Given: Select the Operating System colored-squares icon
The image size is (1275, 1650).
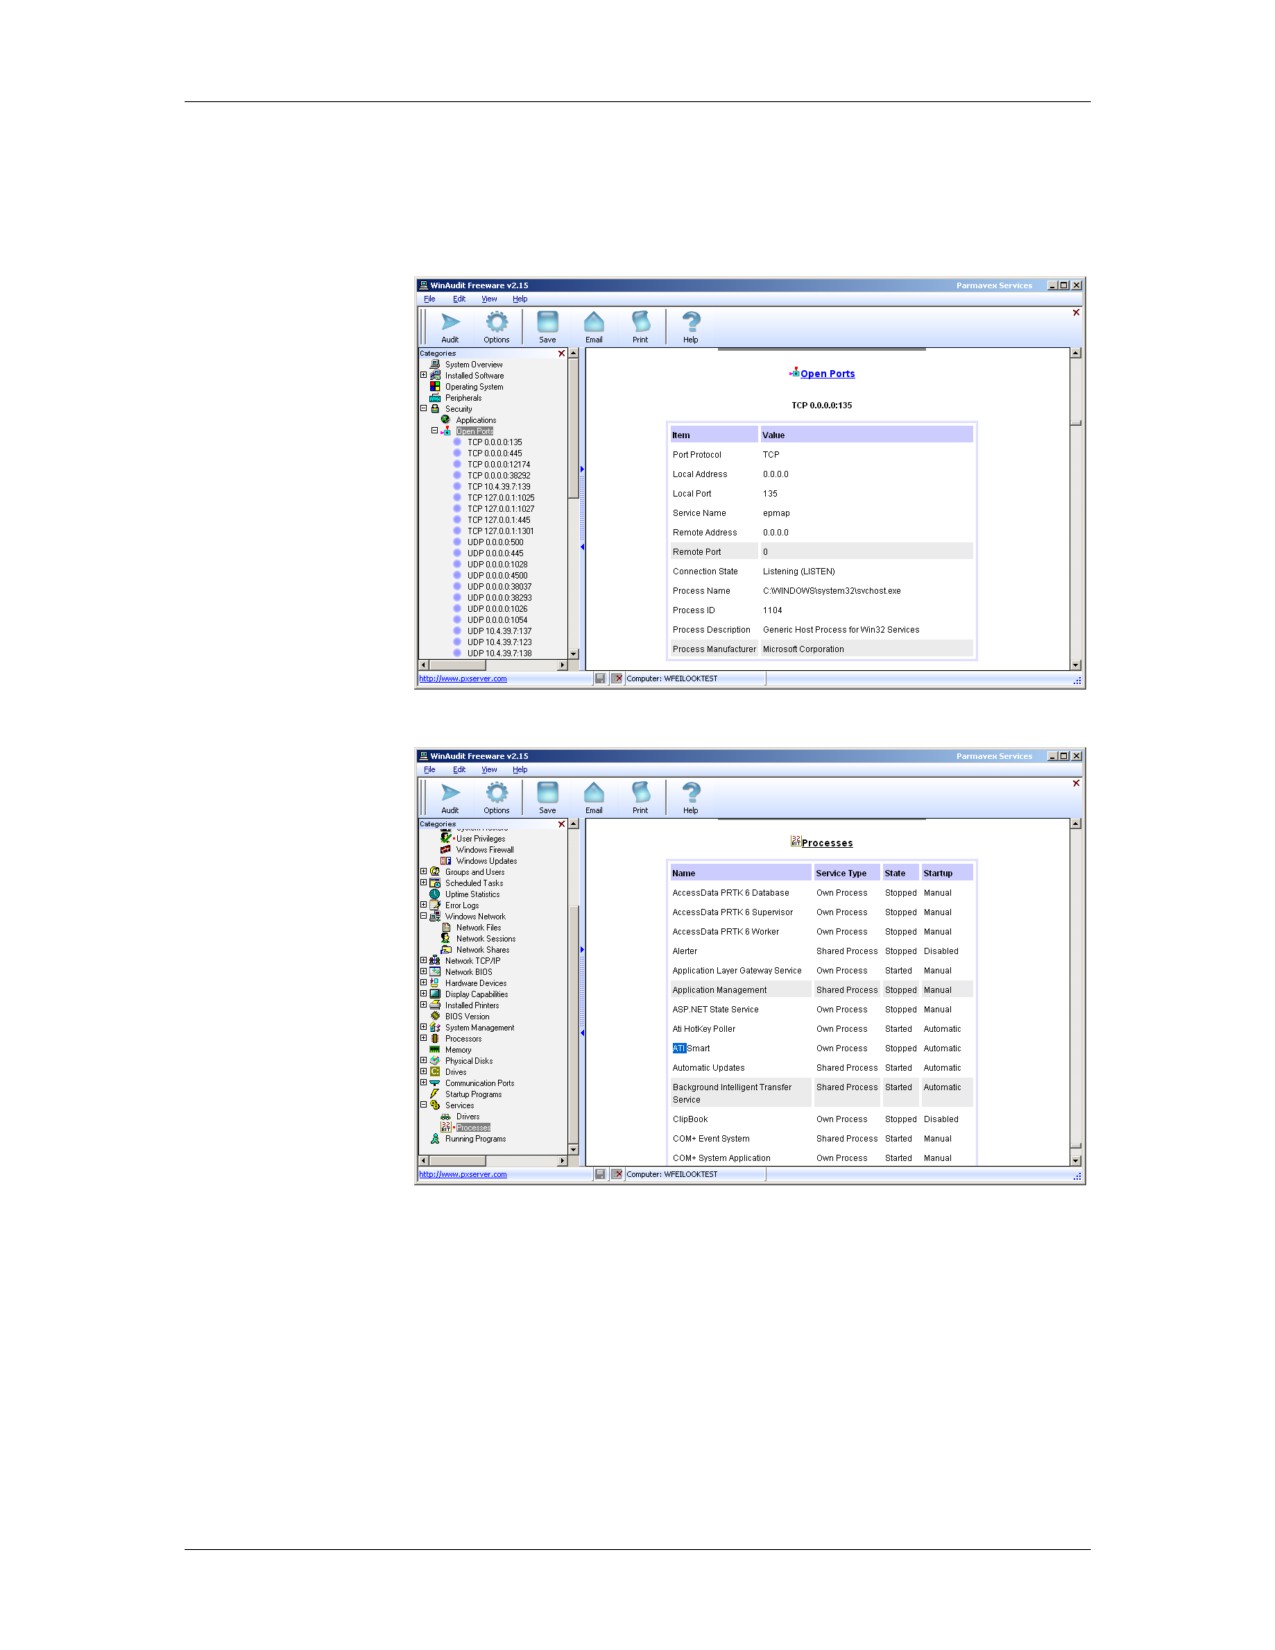Looking at the screenshot, I should (x=435, y=386).
